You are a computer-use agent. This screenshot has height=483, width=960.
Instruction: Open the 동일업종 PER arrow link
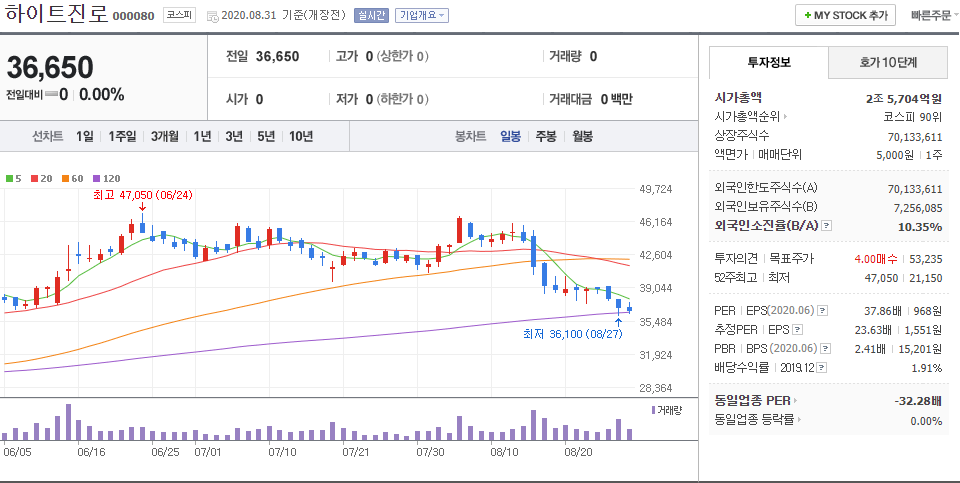(795, 401)
